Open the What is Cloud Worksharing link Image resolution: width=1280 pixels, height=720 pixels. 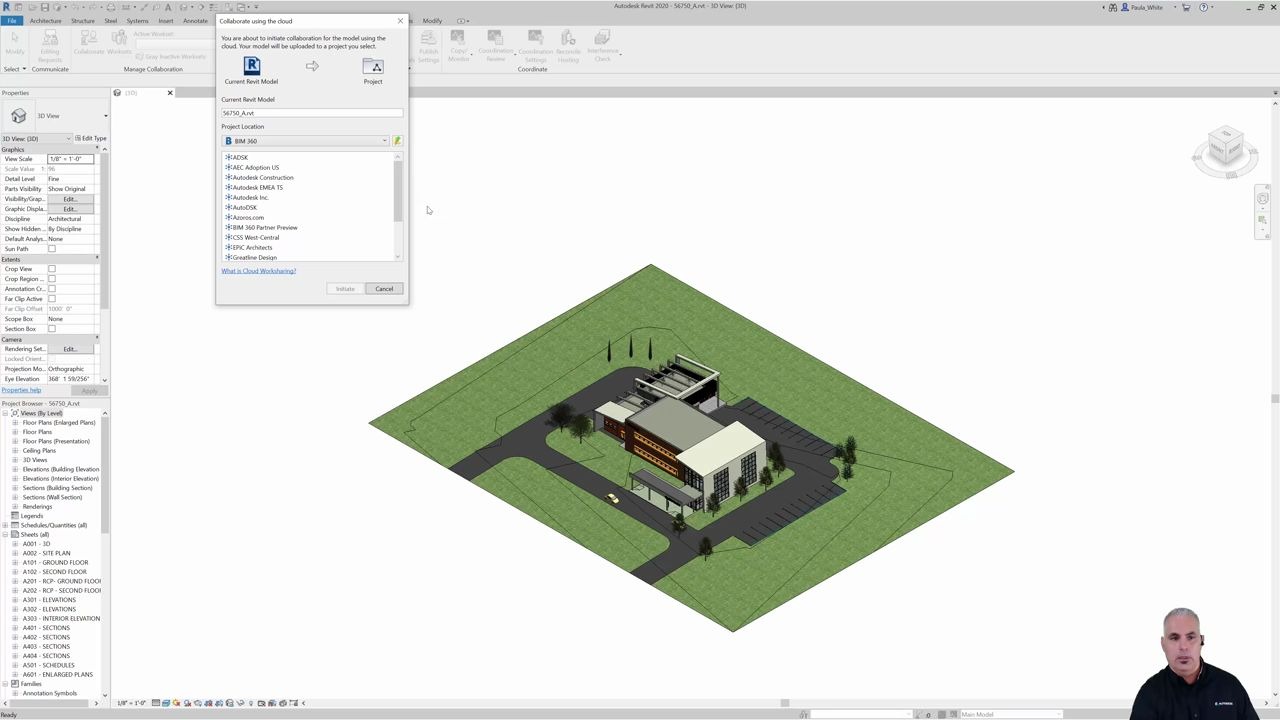click(259, 271)
